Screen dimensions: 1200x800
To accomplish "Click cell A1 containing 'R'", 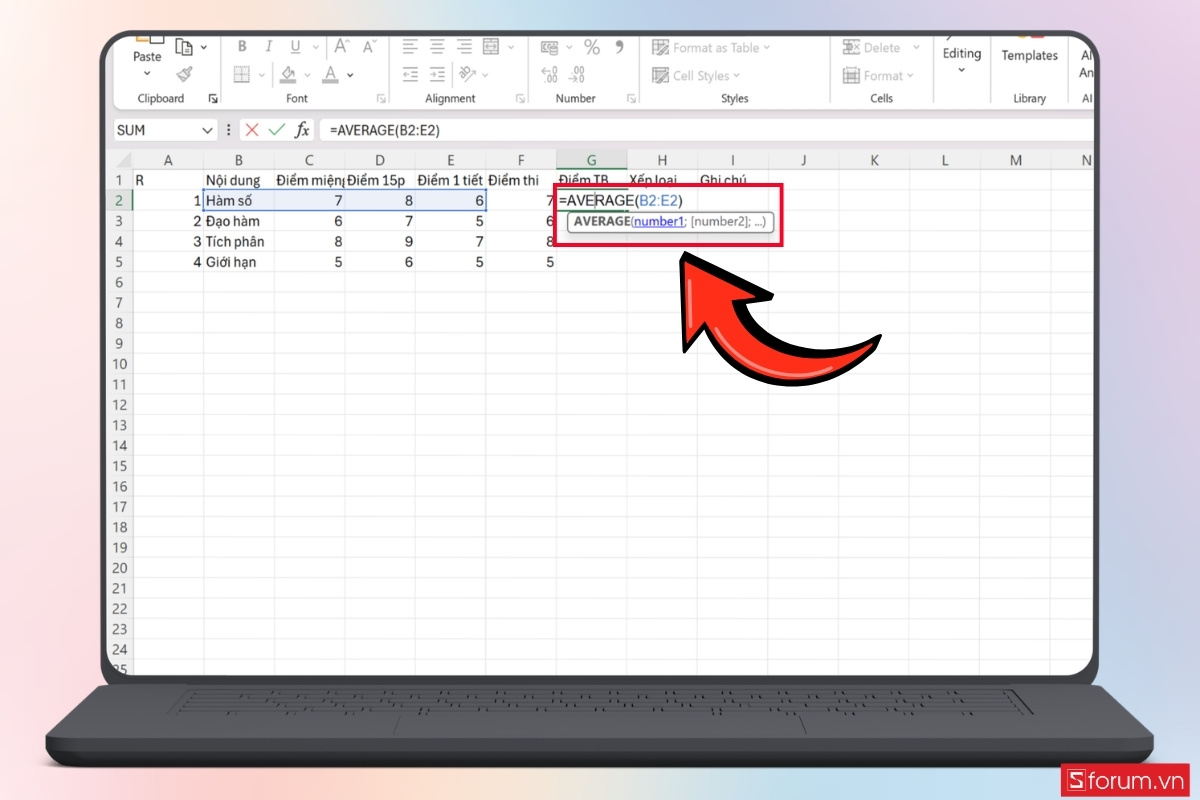I will (x=168, y=180).
